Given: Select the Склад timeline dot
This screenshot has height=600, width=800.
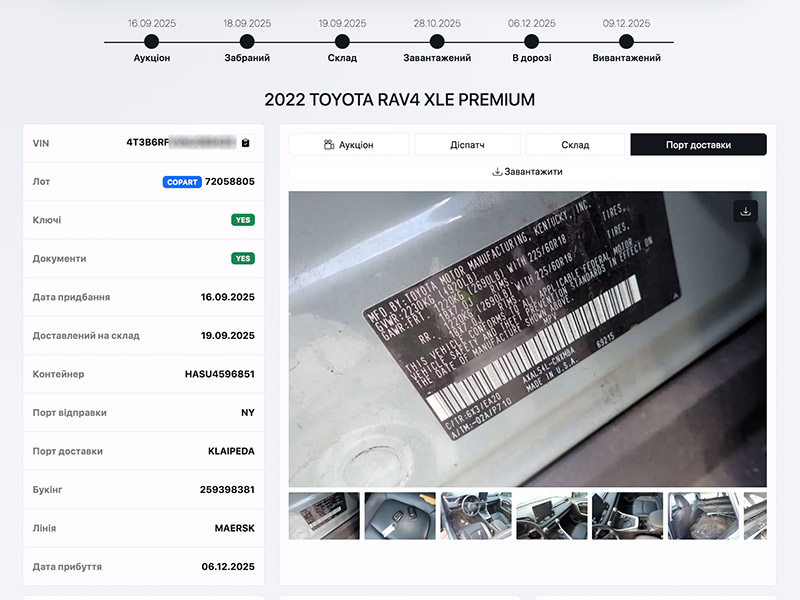Looking at the screenshot, I should (342, 42).
